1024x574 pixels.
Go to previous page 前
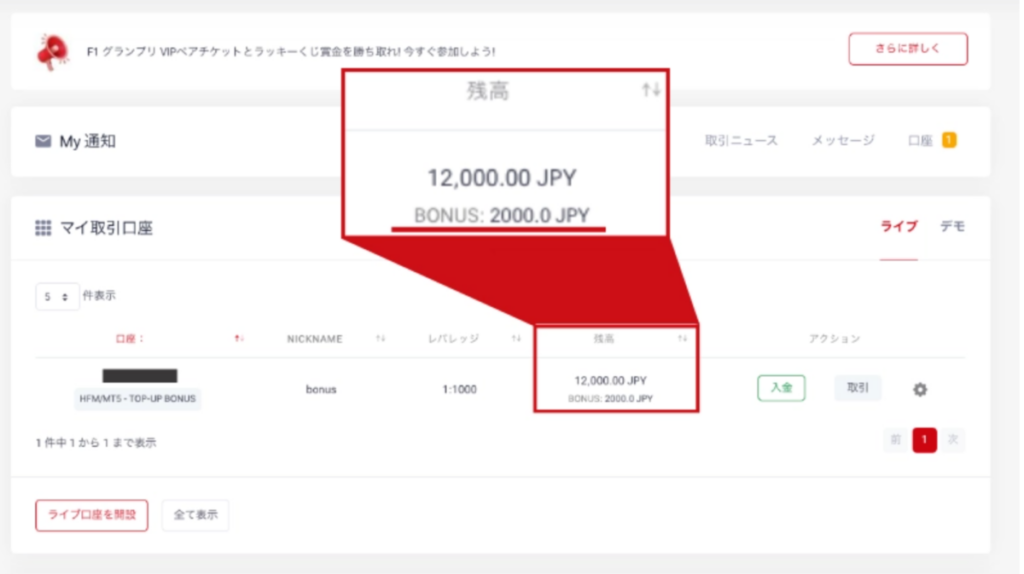click(x=895, y=440)
